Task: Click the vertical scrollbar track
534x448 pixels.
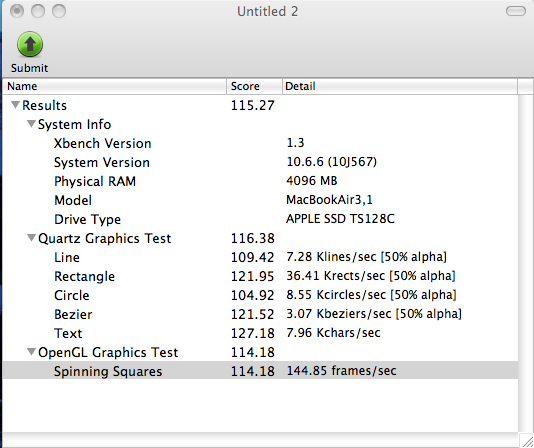Action: click(x=526, y=263)
